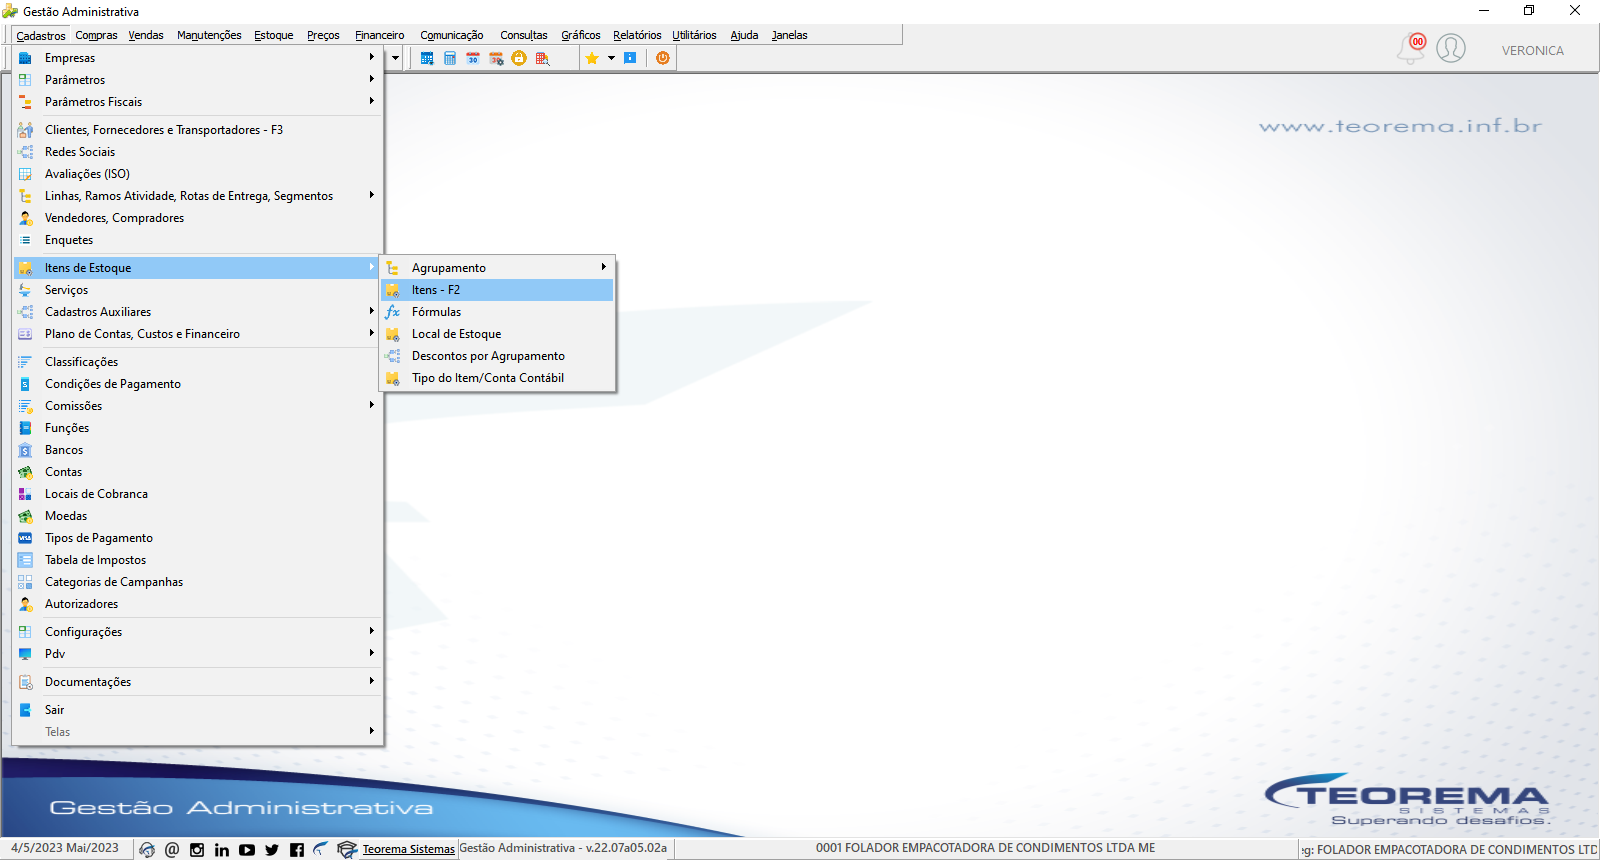Screen dimensions: 1600x860
Task: Open the Consultas menu
Action: coord(524,35)
